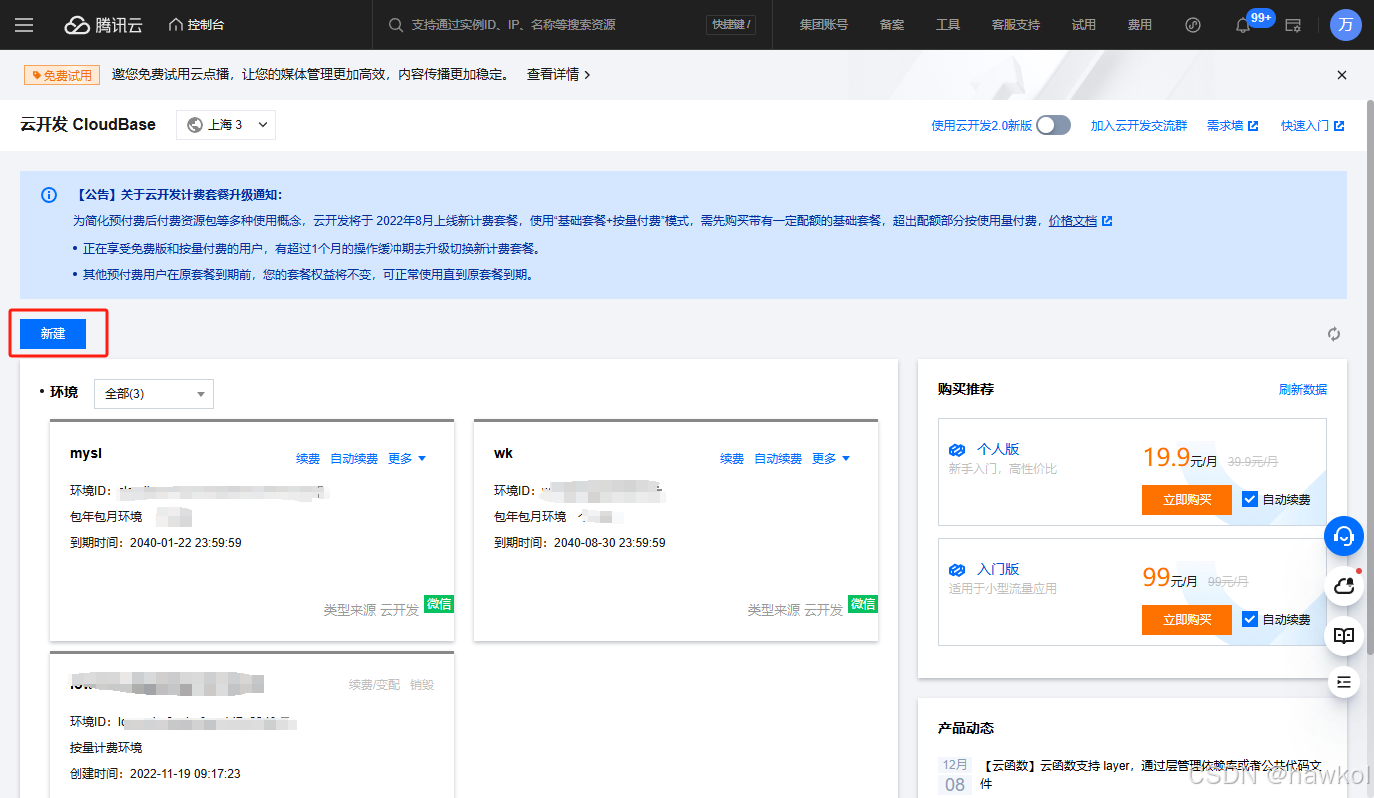Open 费用 in top navigation
This screenshot has width=1374, height=798.
[1139, 25]
